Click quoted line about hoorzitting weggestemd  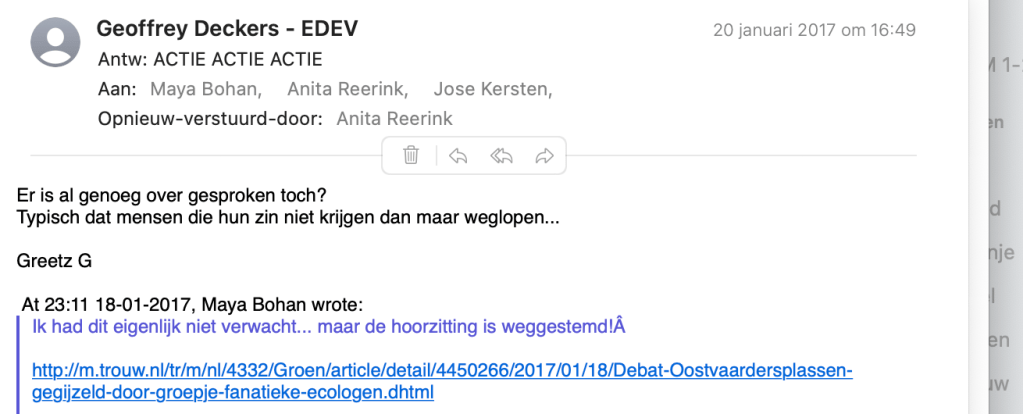pos(328,327)
